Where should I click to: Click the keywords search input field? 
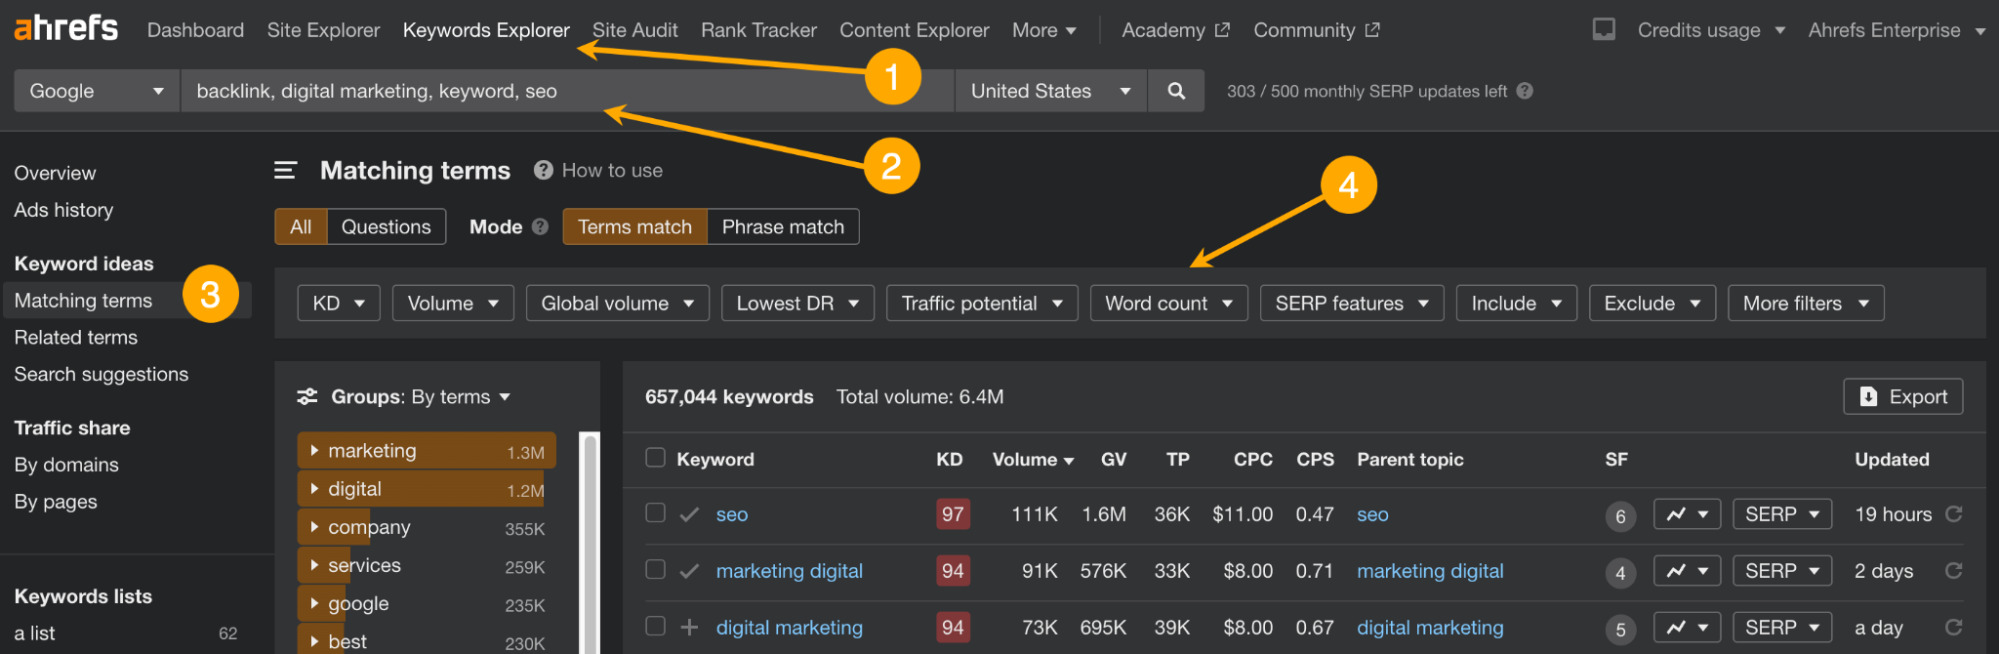(567, 91)
